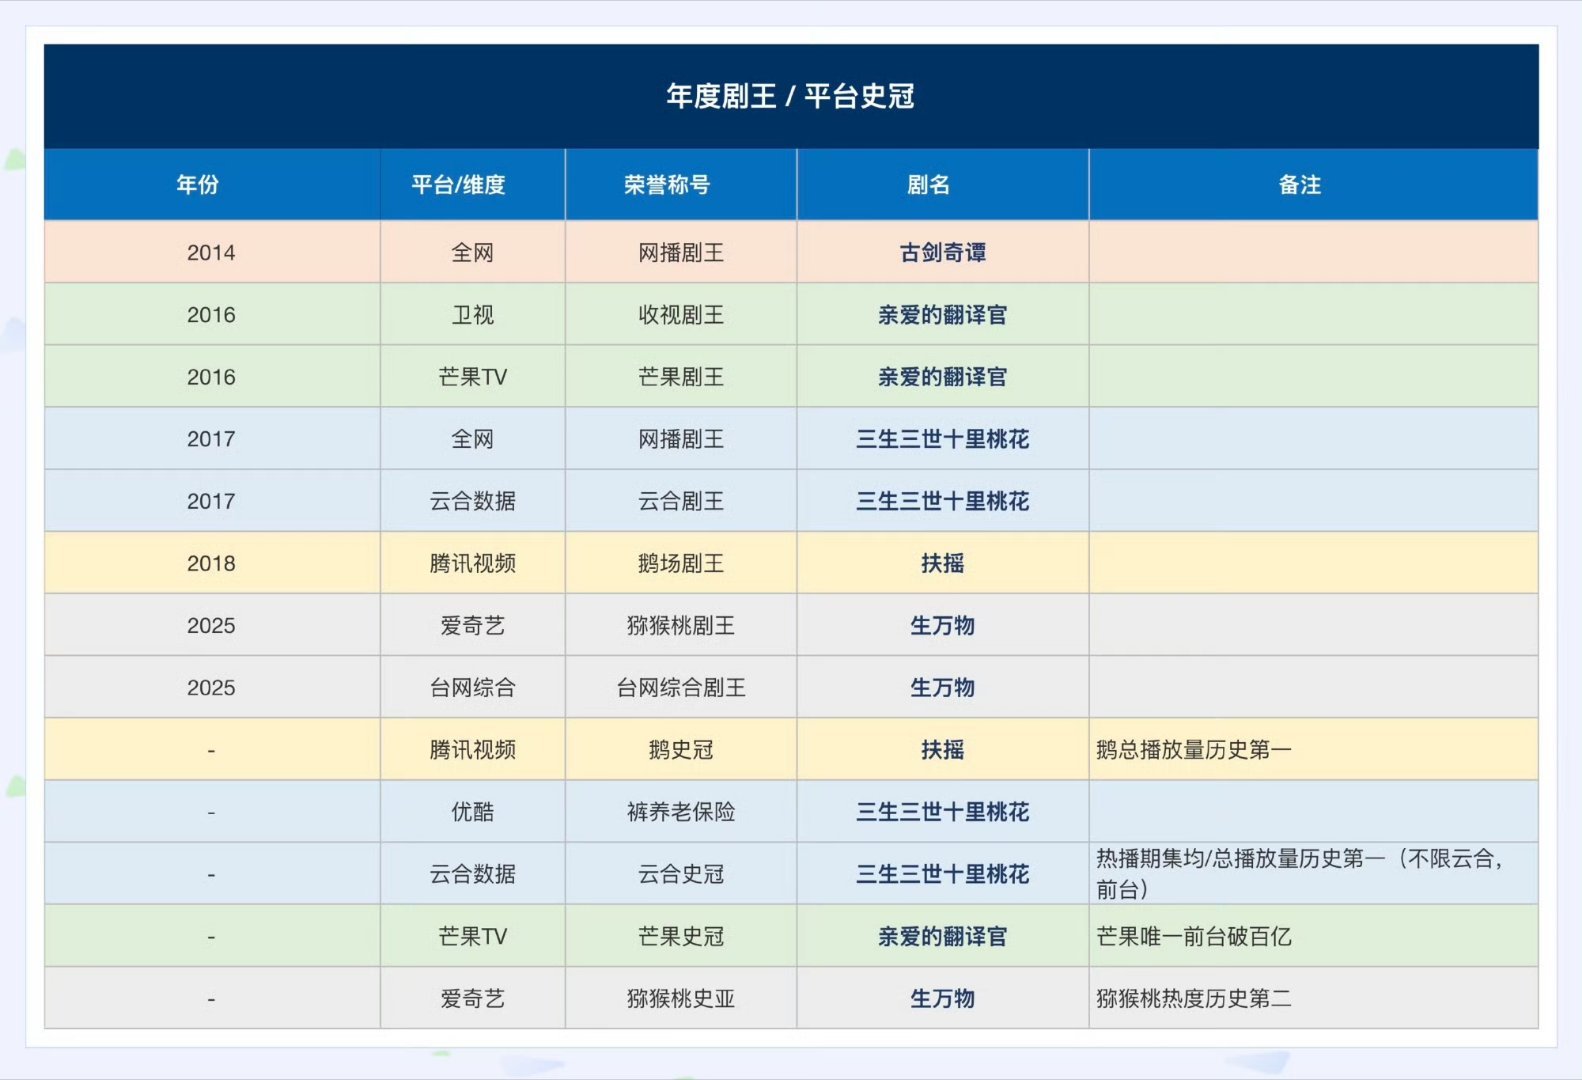The height and width of the screenshot is (1080, 1582).
Task: Click 2016 in the 卫视 row
Action: coord(211,315)
